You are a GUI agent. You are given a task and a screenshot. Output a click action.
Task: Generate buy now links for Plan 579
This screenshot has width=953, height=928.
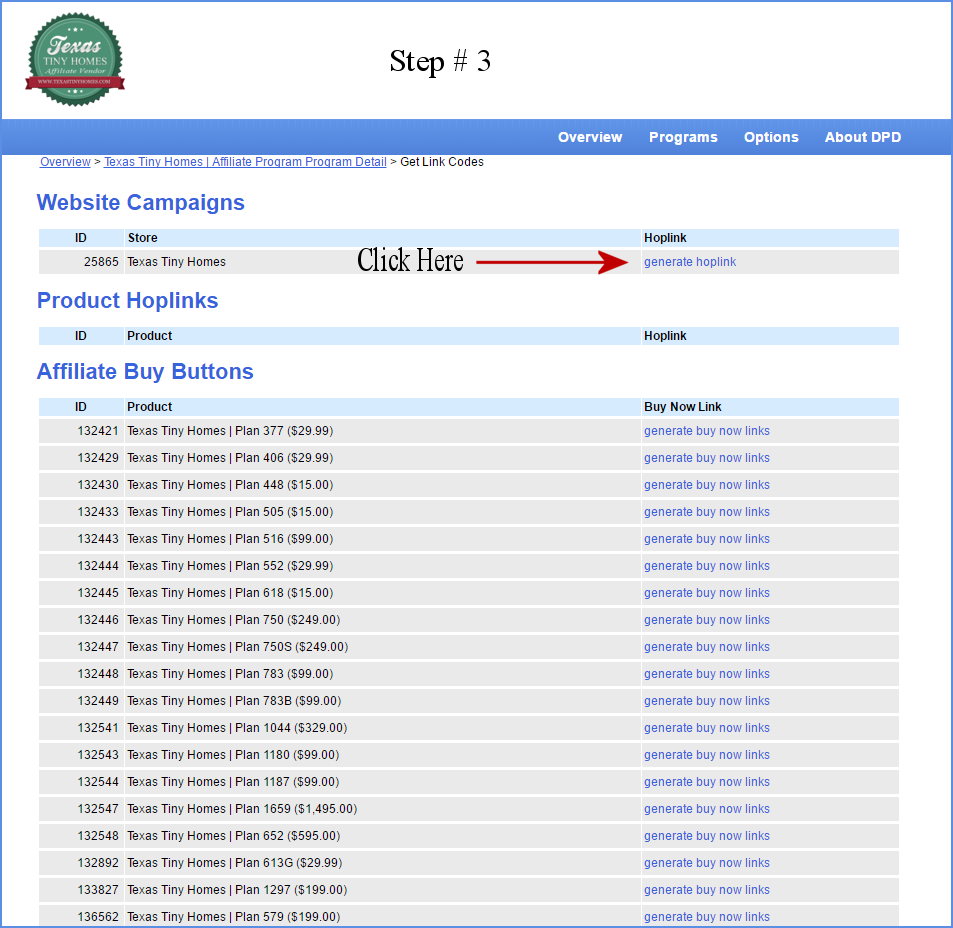[707, 917]
